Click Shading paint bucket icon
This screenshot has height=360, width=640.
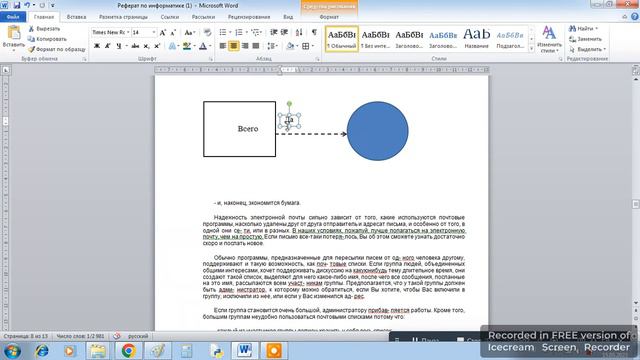click(x=290, y=46)
